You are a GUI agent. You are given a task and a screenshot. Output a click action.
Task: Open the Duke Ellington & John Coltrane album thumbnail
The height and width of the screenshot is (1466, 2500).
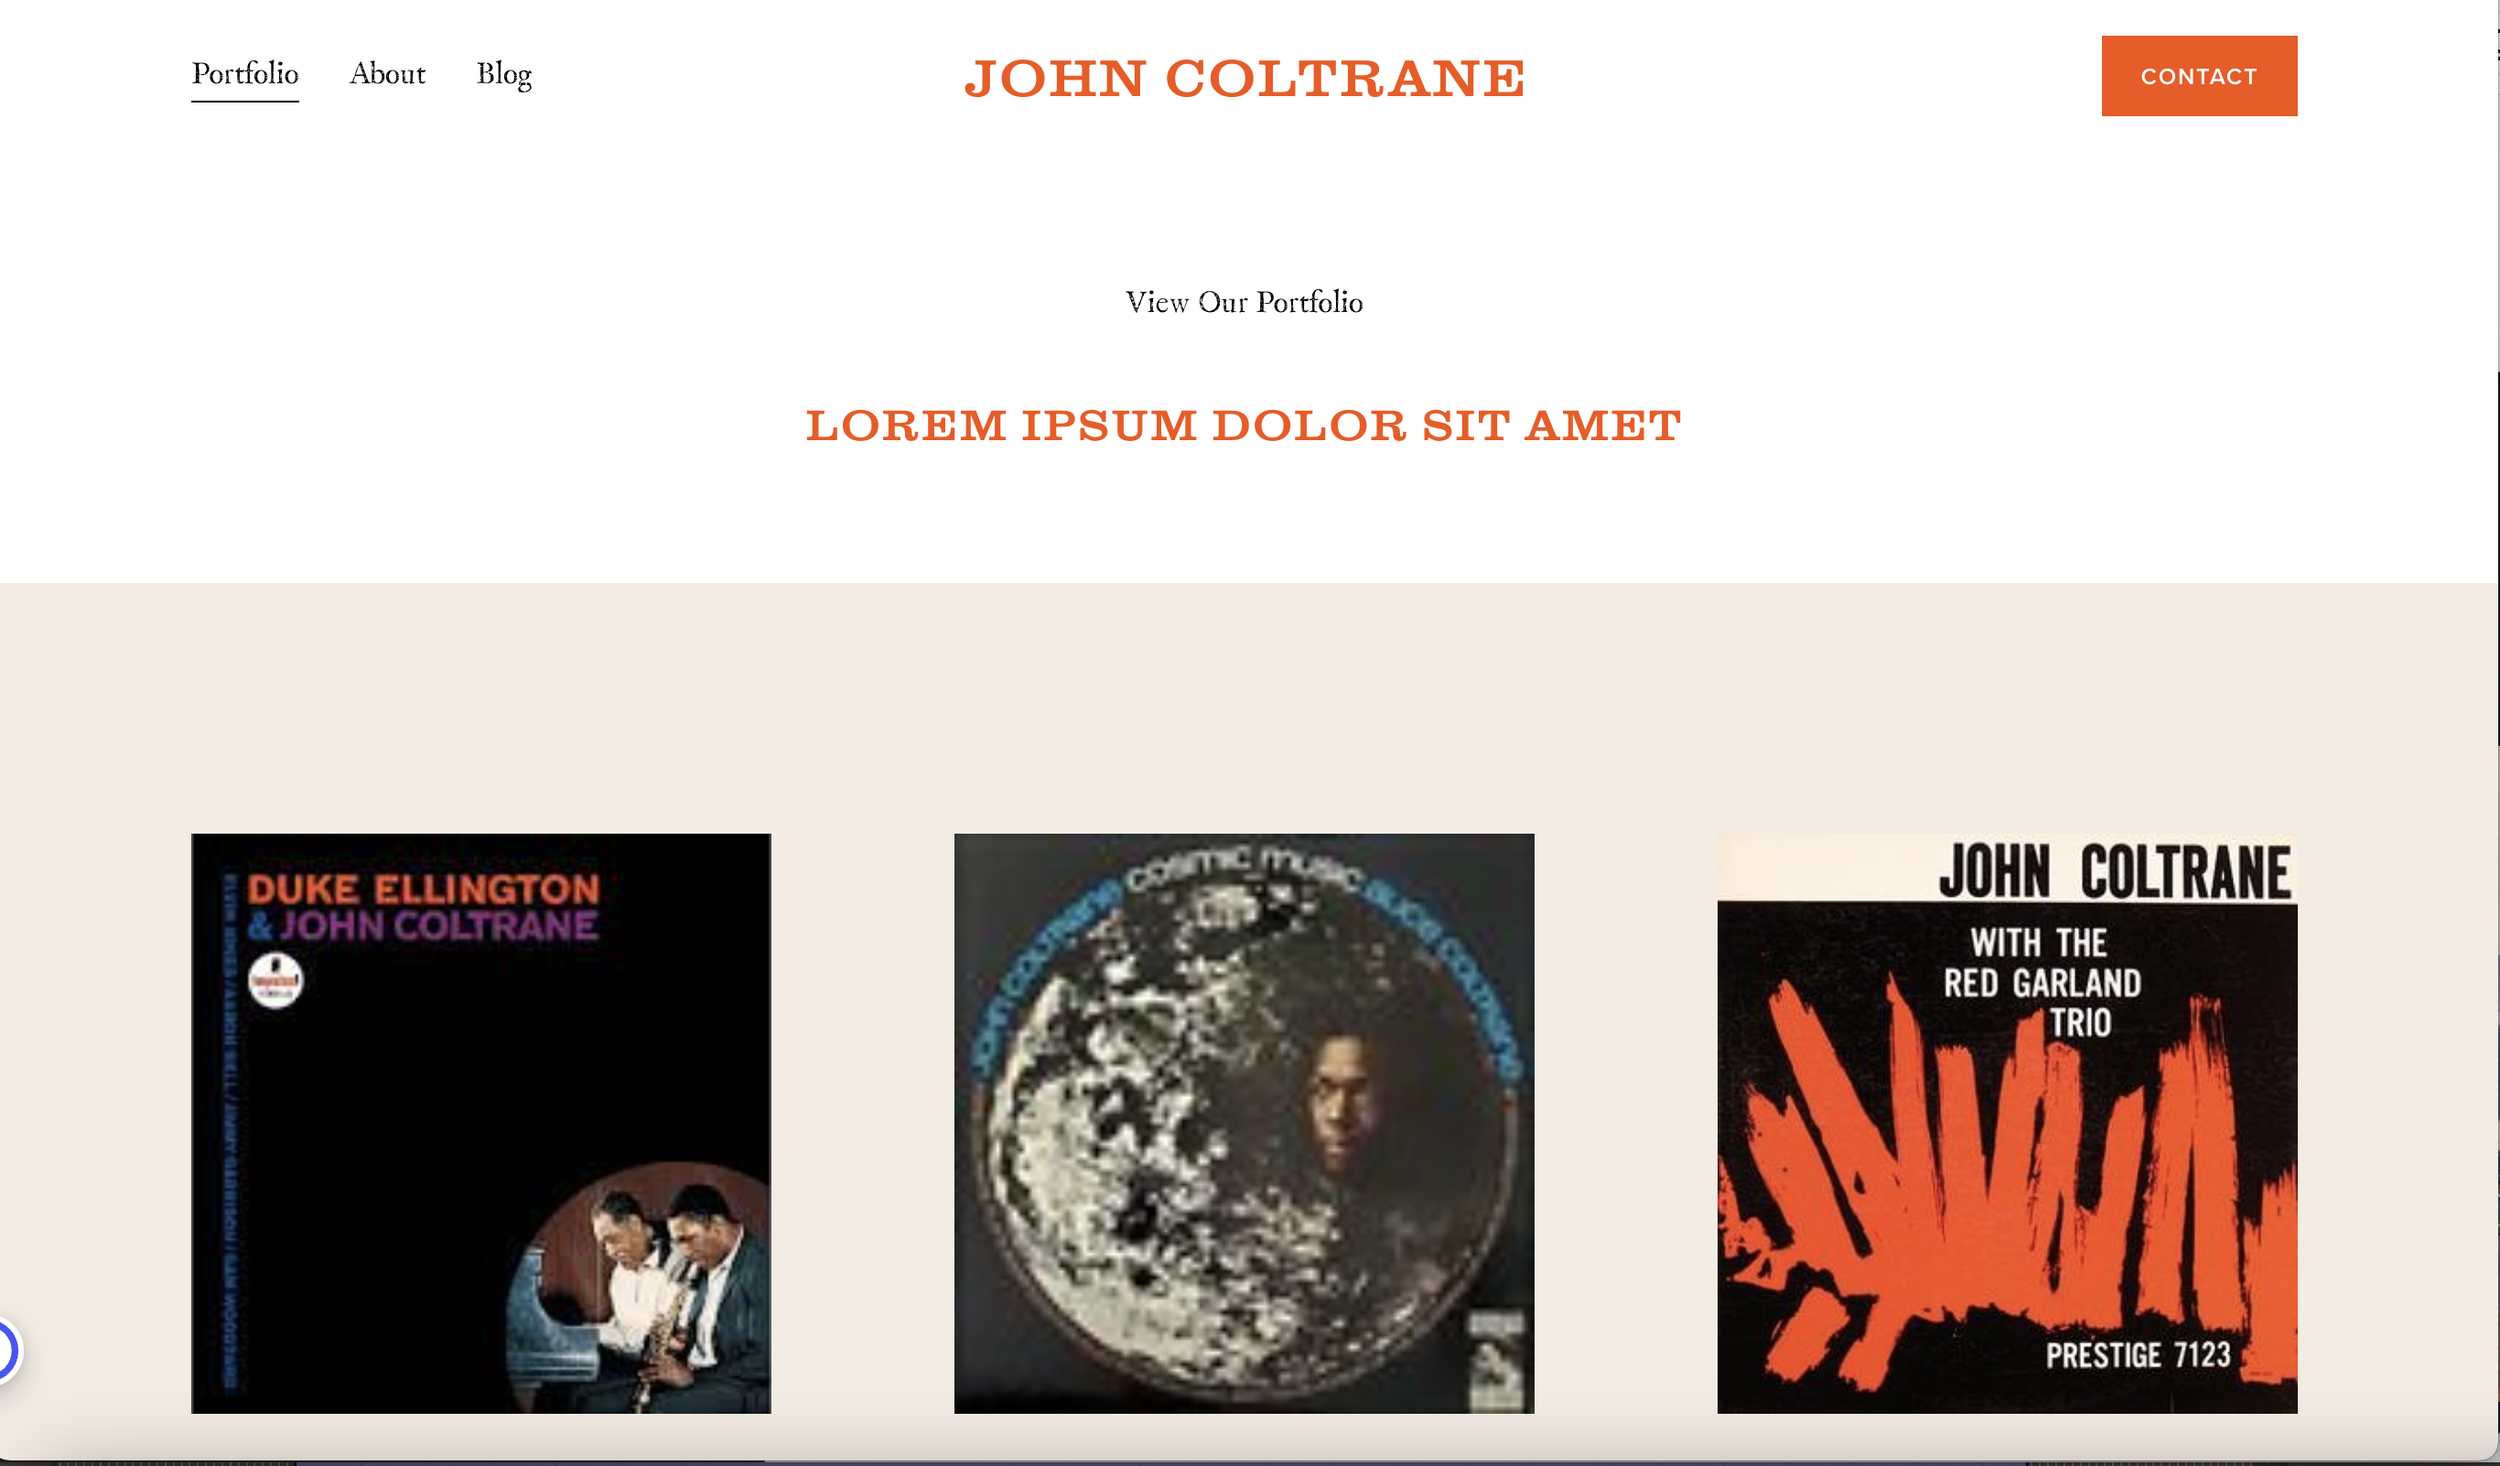point(481,1123)
